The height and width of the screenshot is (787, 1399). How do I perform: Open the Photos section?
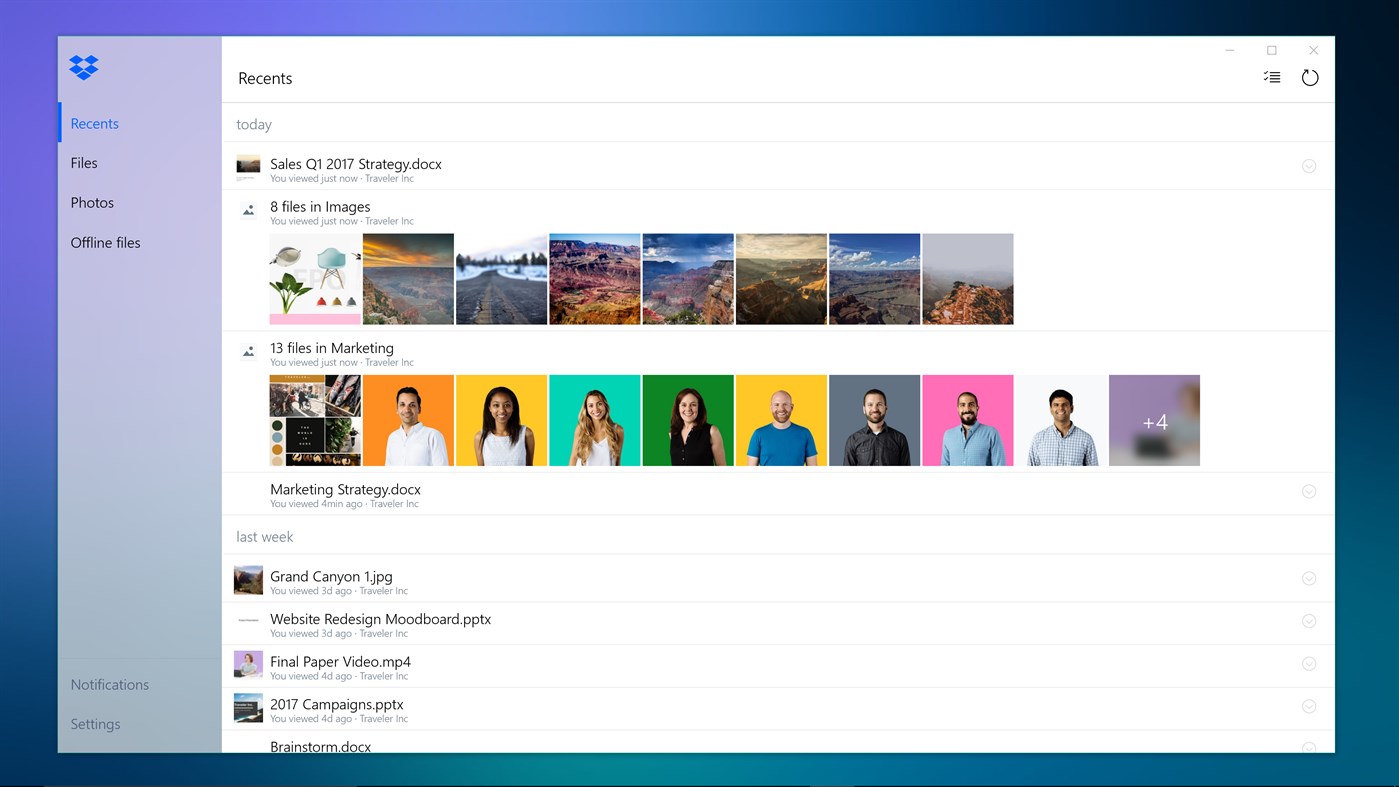pyautogui.click(x=91, y=202)
